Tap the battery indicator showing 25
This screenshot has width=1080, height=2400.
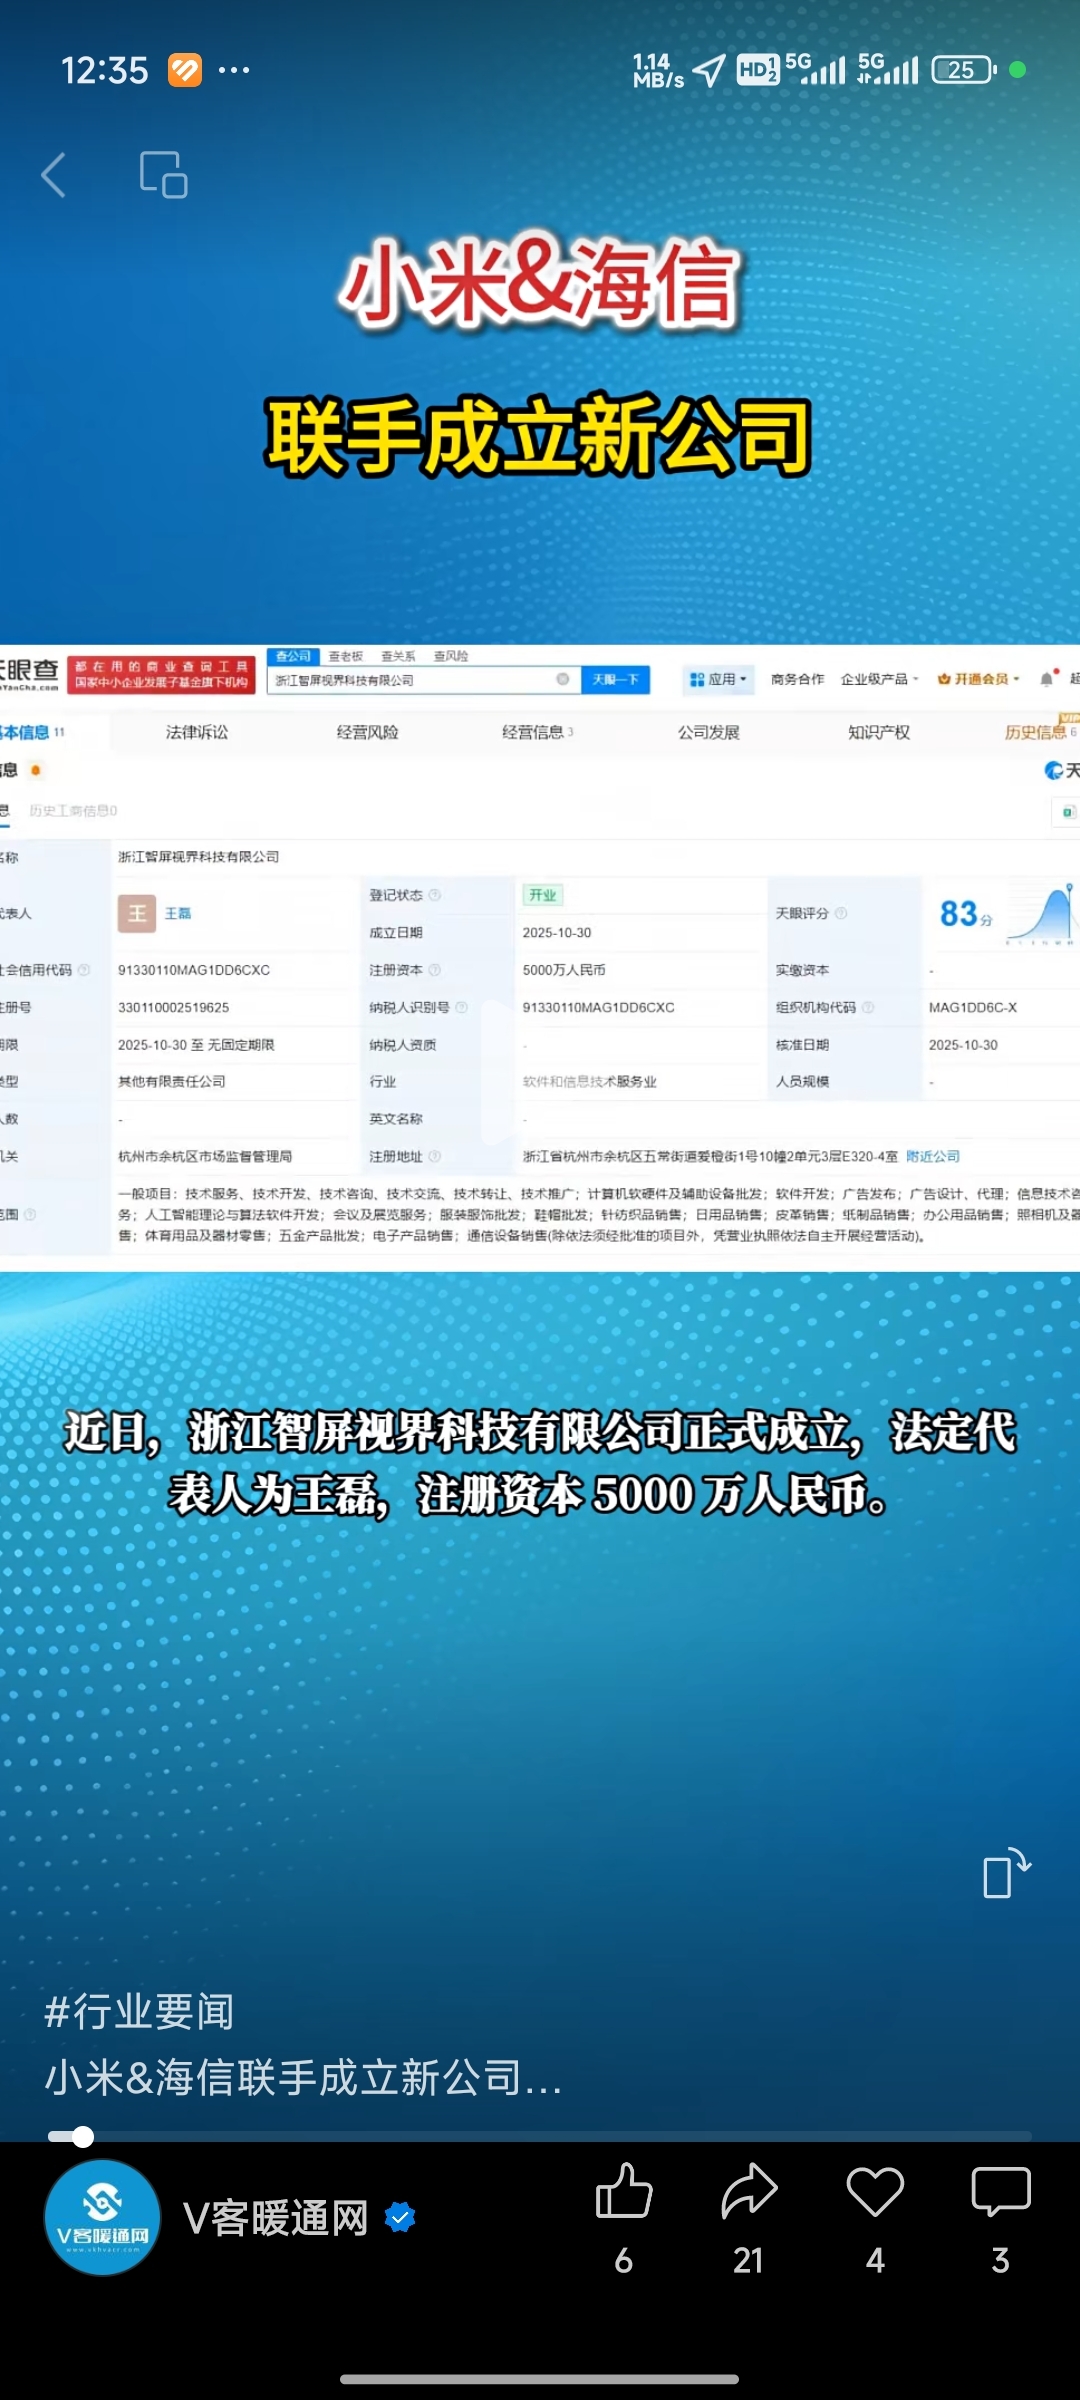964,70
